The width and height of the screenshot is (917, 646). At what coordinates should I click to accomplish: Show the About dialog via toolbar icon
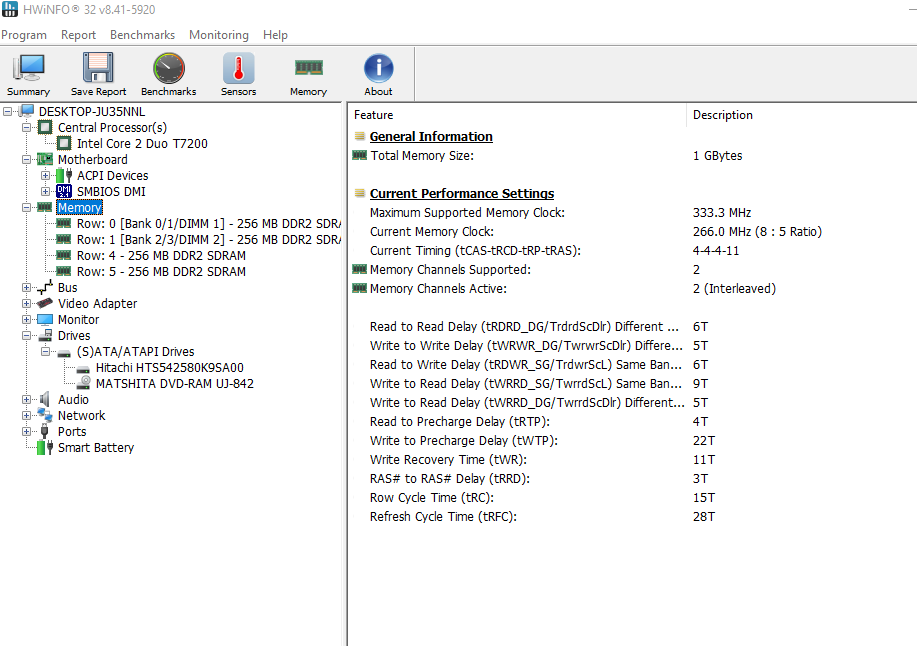[x=377, y=70]
